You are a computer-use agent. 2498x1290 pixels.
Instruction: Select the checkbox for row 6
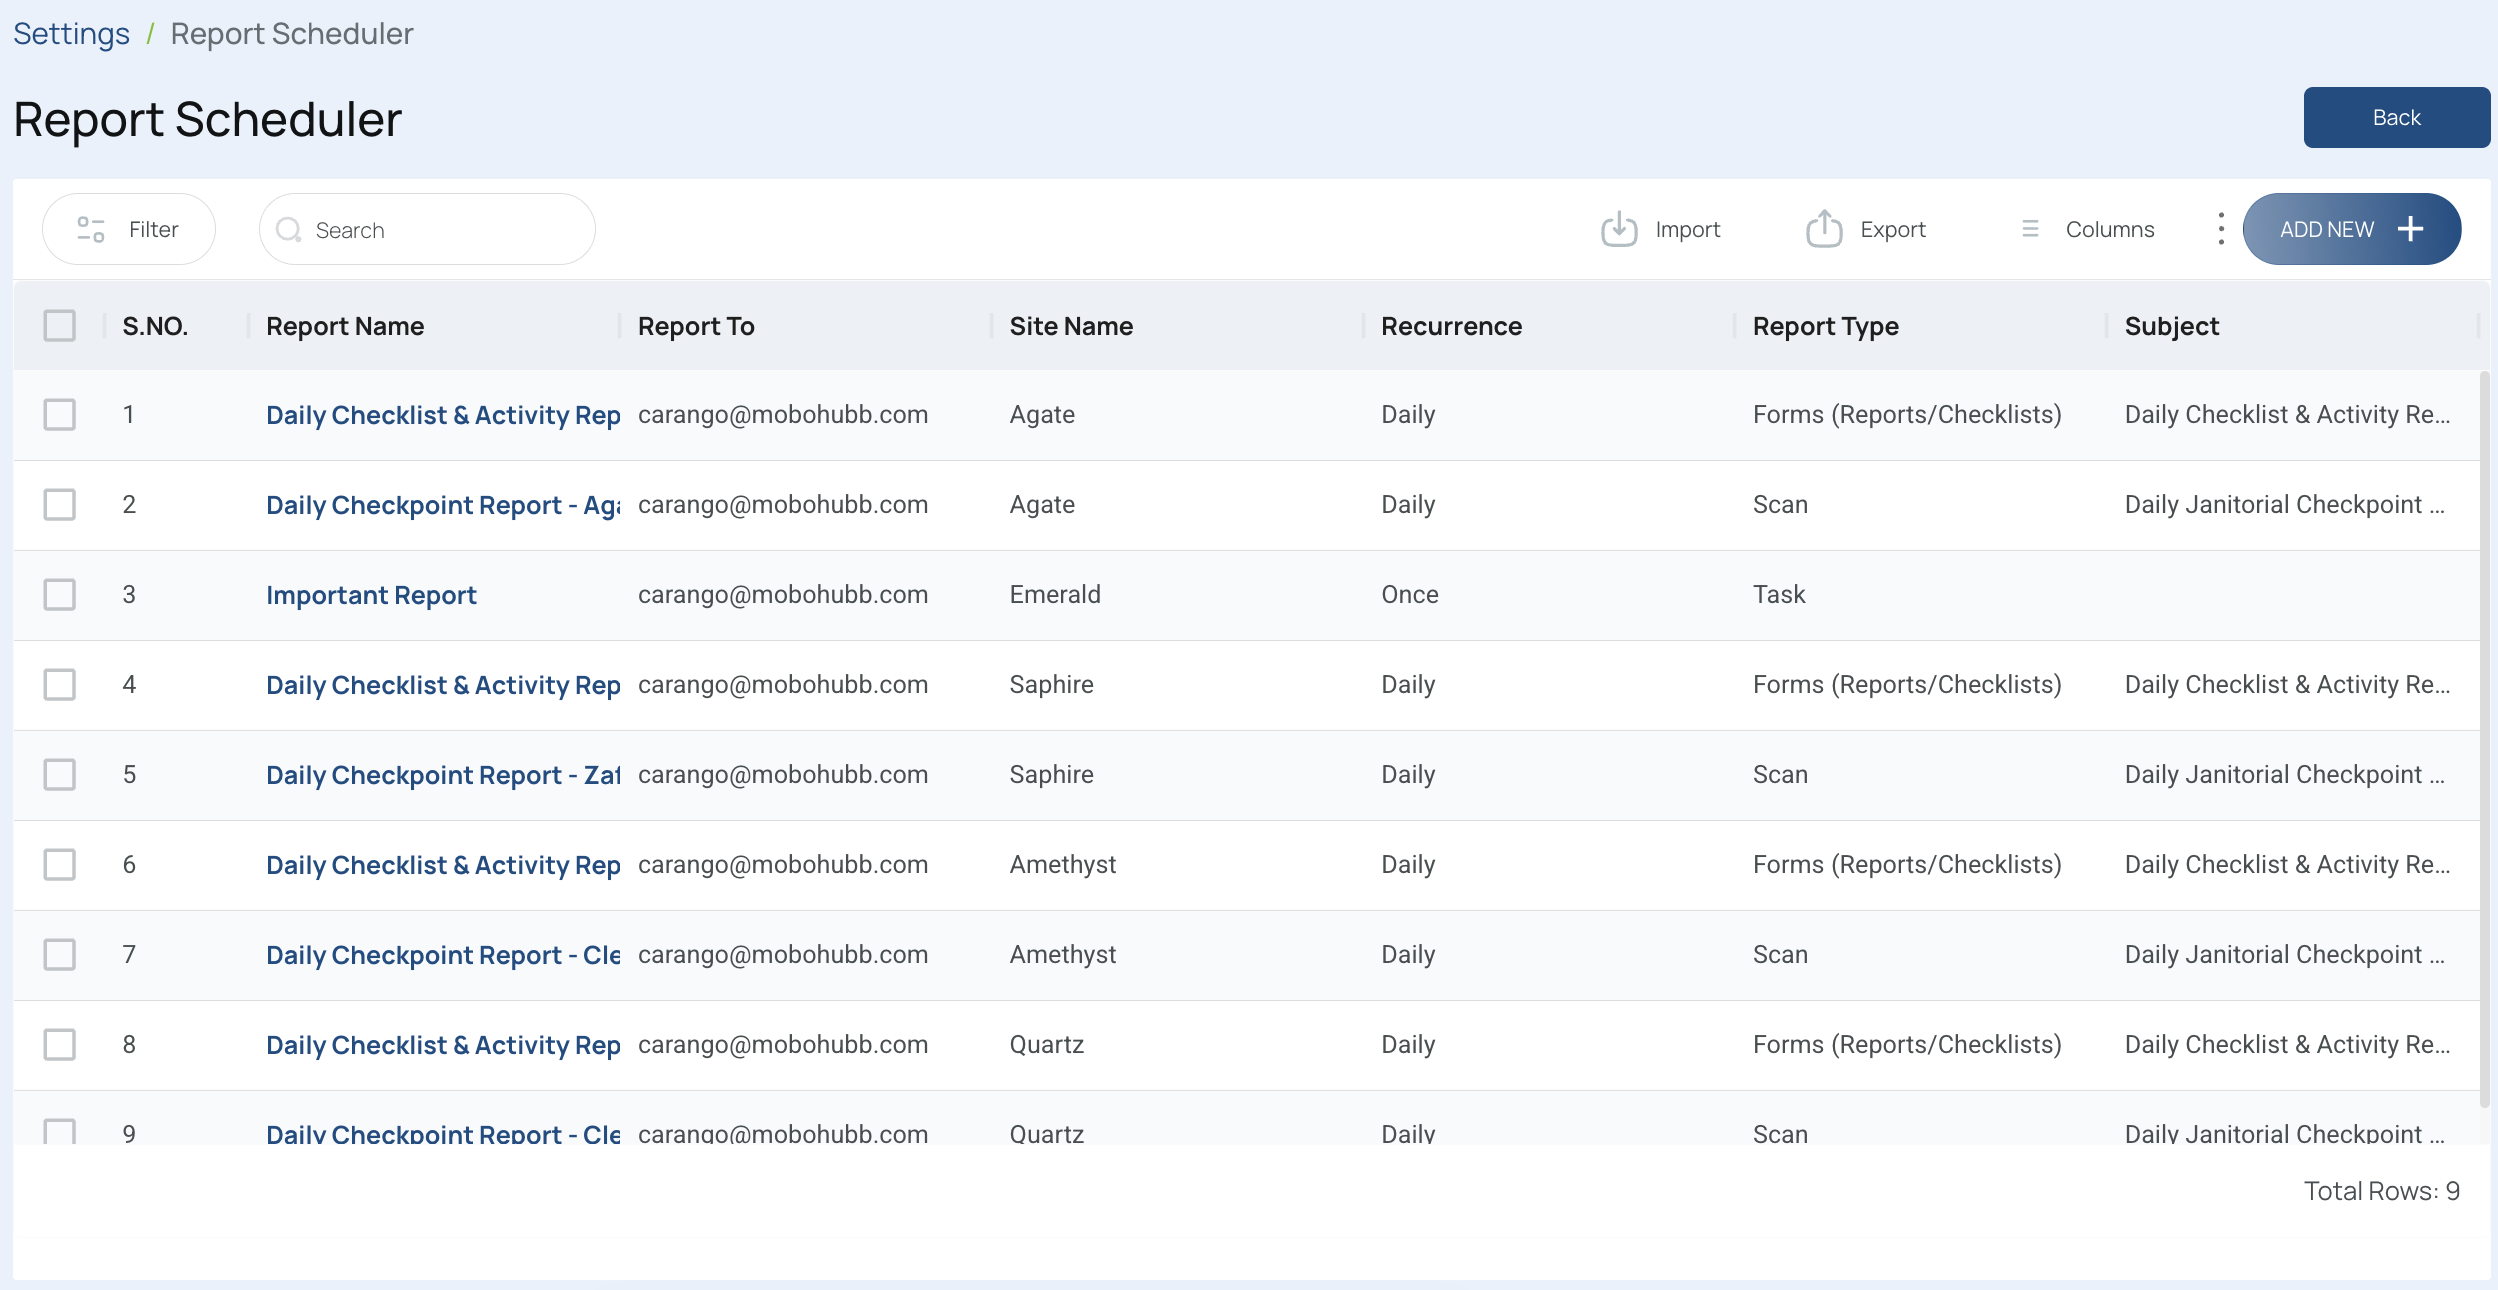tap(60, 865)
